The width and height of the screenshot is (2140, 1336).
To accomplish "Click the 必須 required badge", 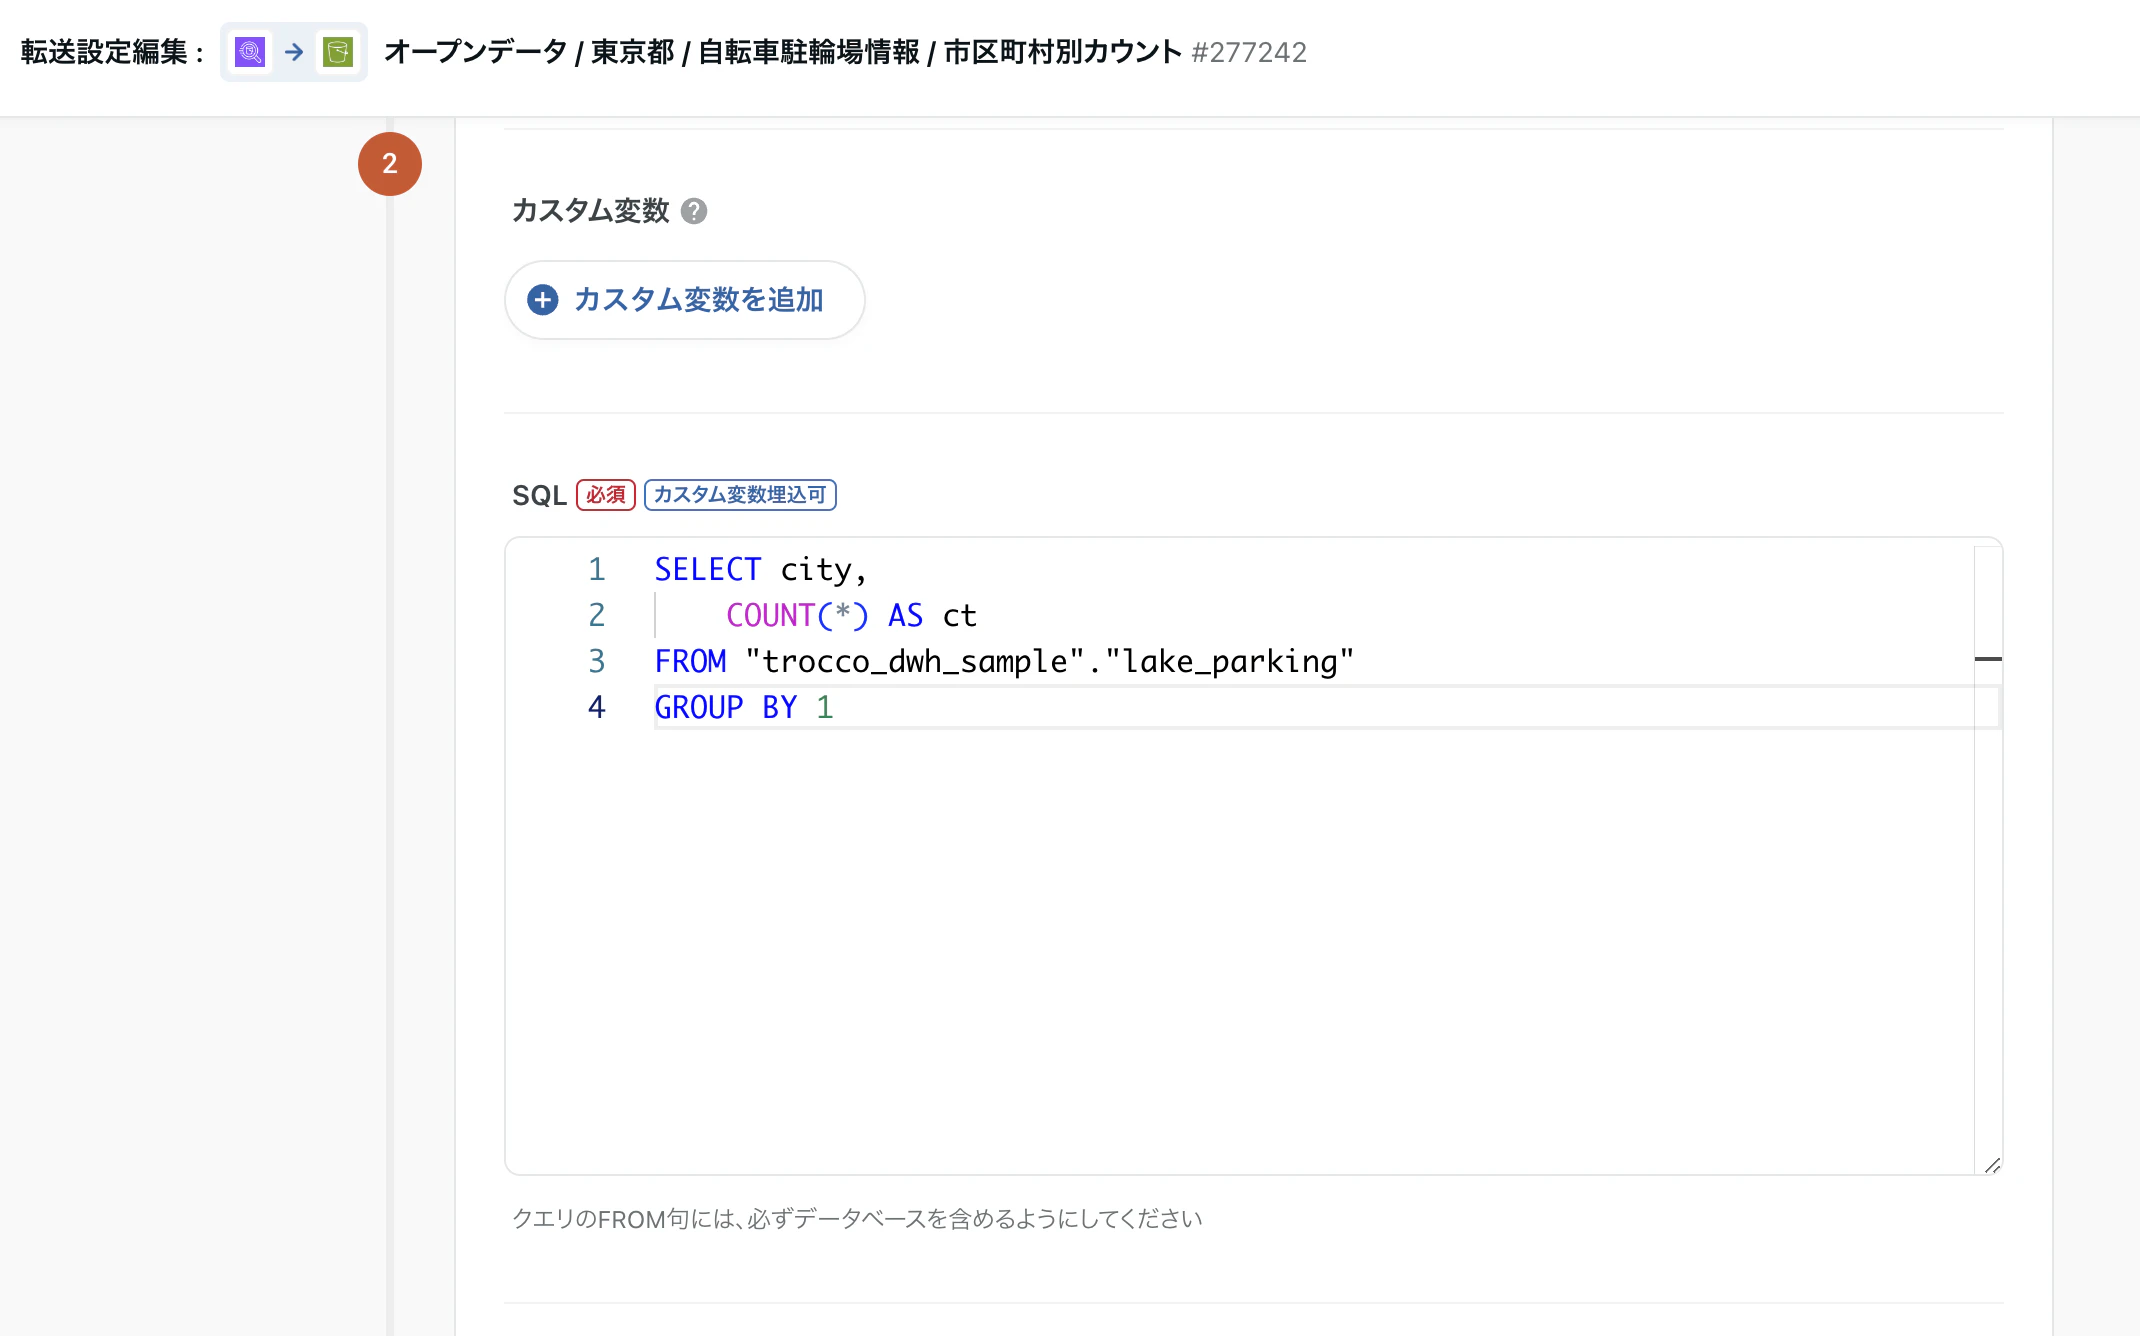I will point(606,495).
